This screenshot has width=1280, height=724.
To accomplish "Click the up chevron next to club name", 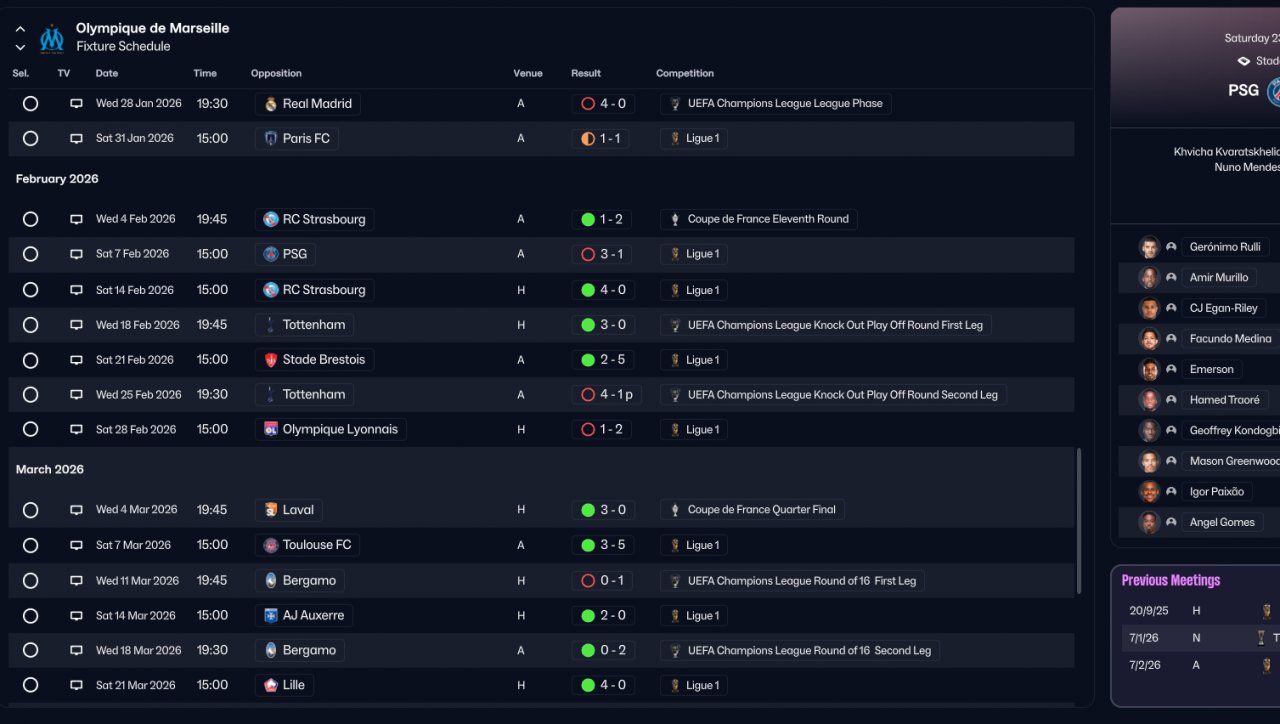I will [x=20, y=29].
